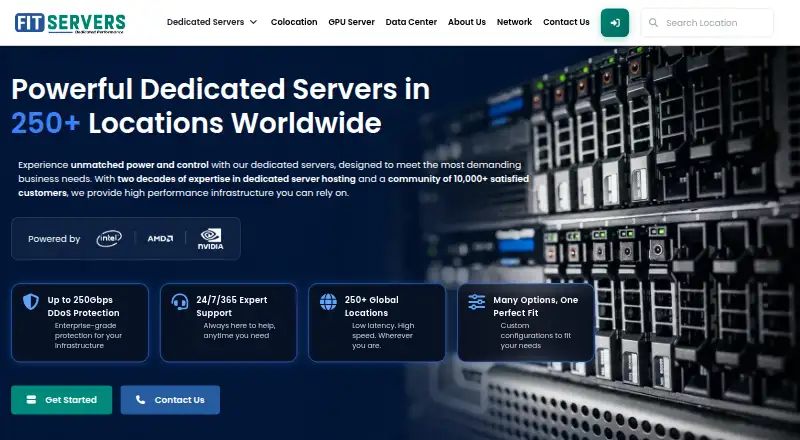Click the blue Contact Us button
The image size is (800, 440).
(170, 400)
